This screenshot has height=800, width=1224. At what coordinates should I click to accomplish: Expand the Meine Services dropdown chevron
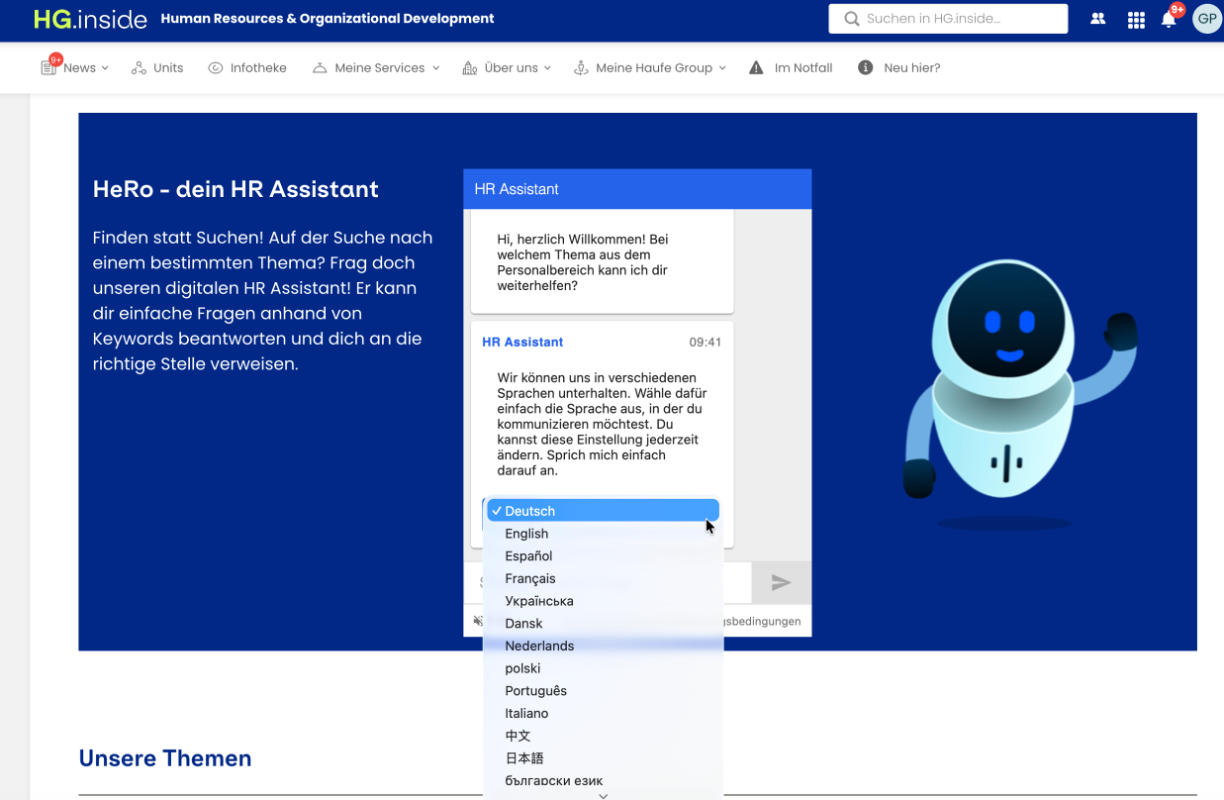435,68
